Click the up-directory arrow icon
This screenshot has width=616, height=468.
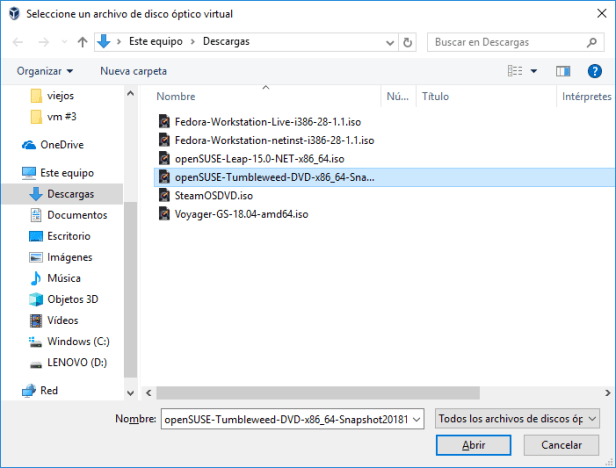[81, 42]
